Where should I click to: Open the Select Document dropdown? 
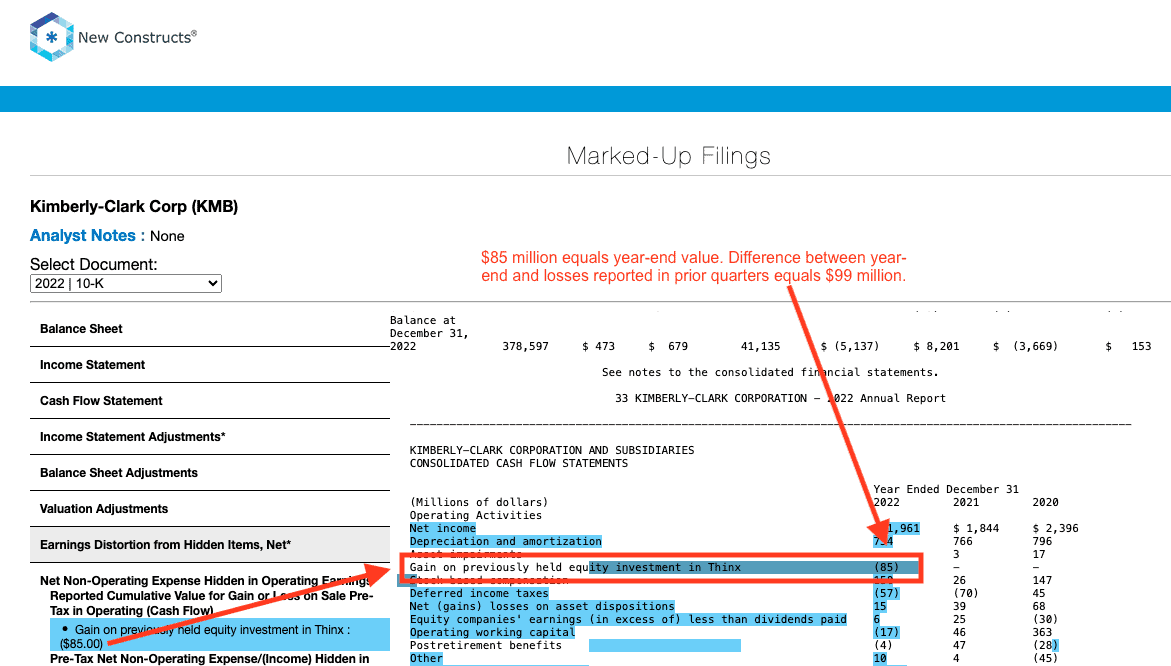click(x=125, y=284)
